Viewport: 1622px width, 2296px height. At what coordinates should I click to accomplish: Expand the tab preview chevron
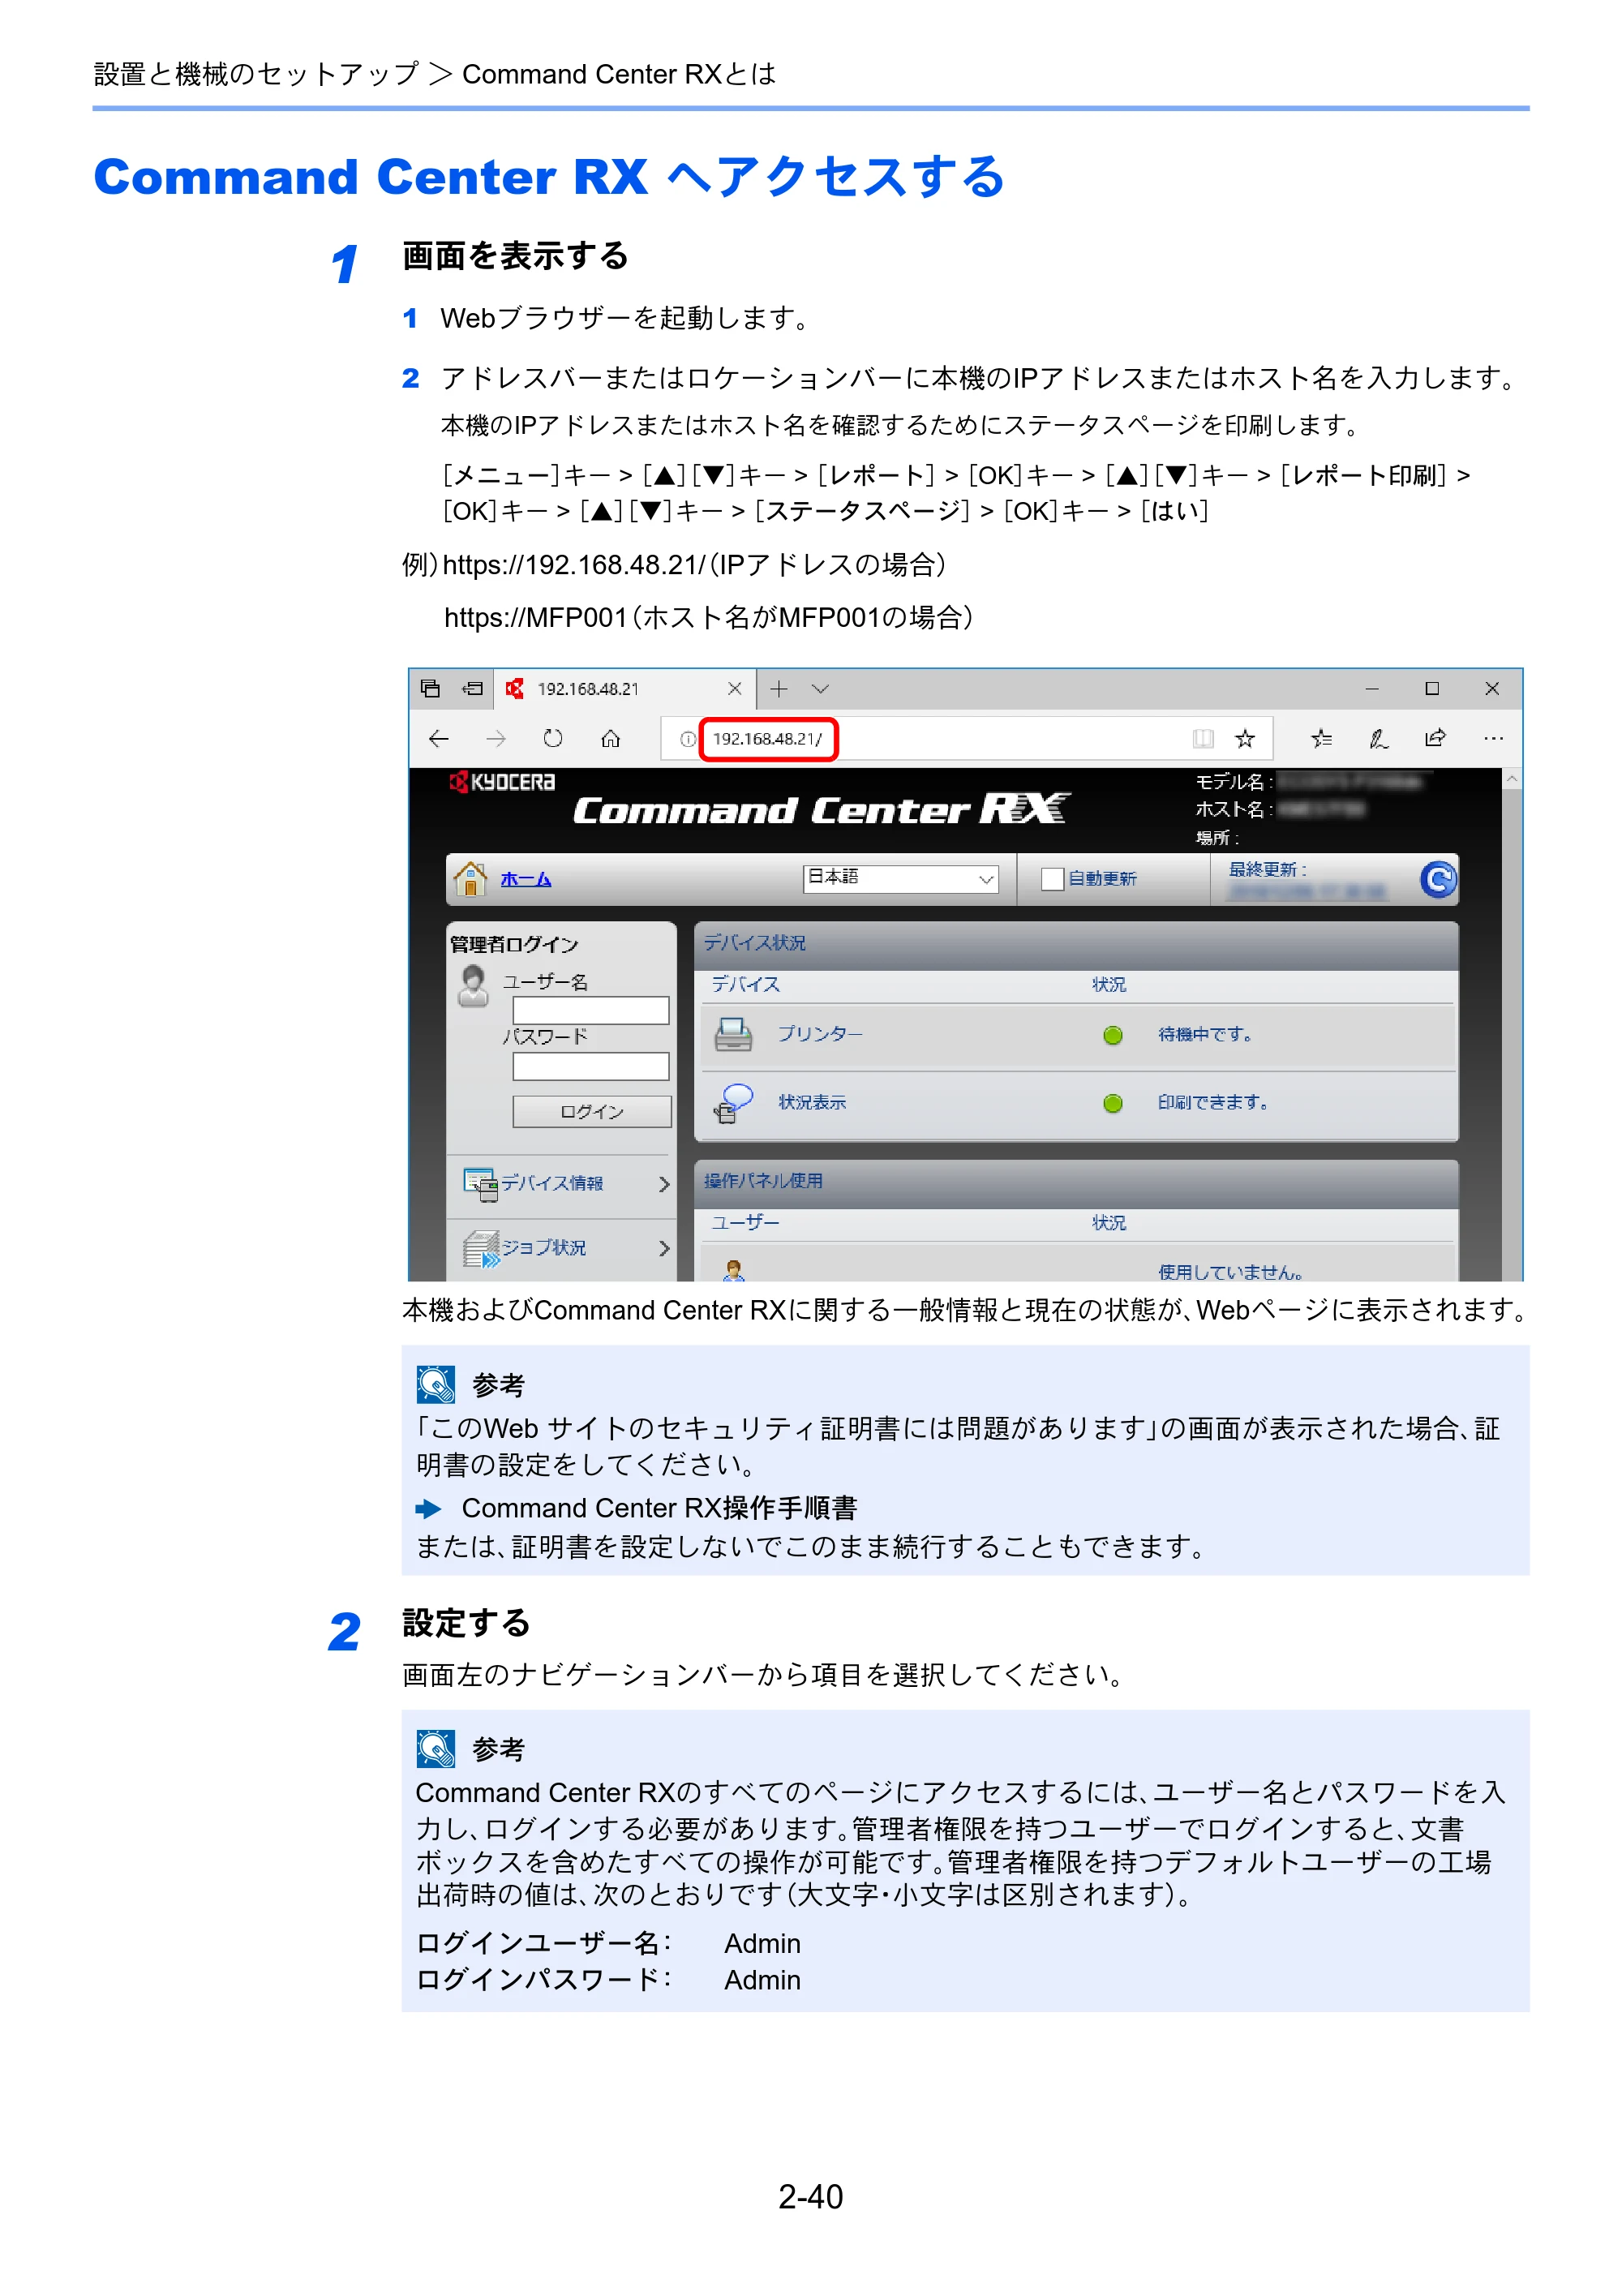820,689
